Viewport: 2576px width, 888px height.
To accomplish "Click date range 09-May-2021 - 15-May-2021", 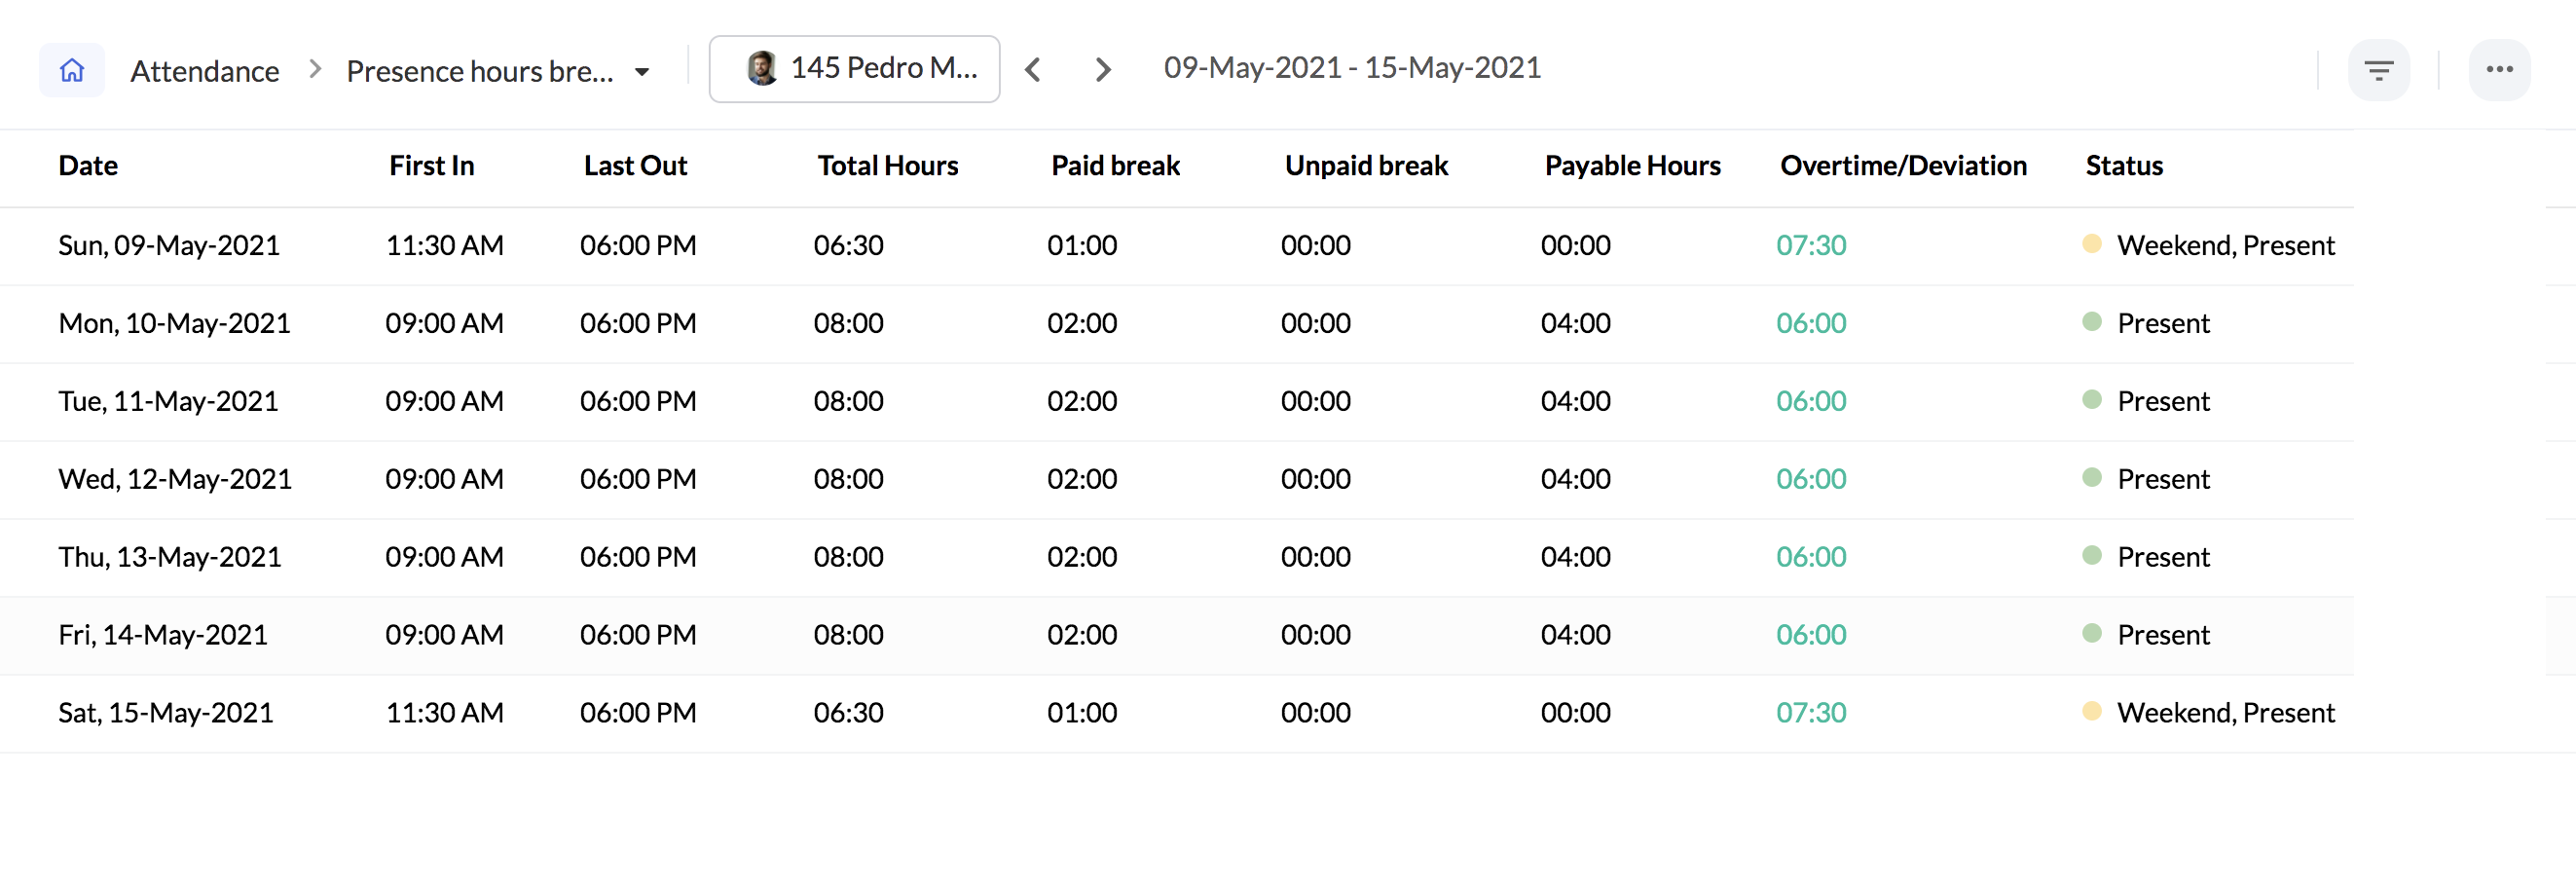I will pos(1351,68).
